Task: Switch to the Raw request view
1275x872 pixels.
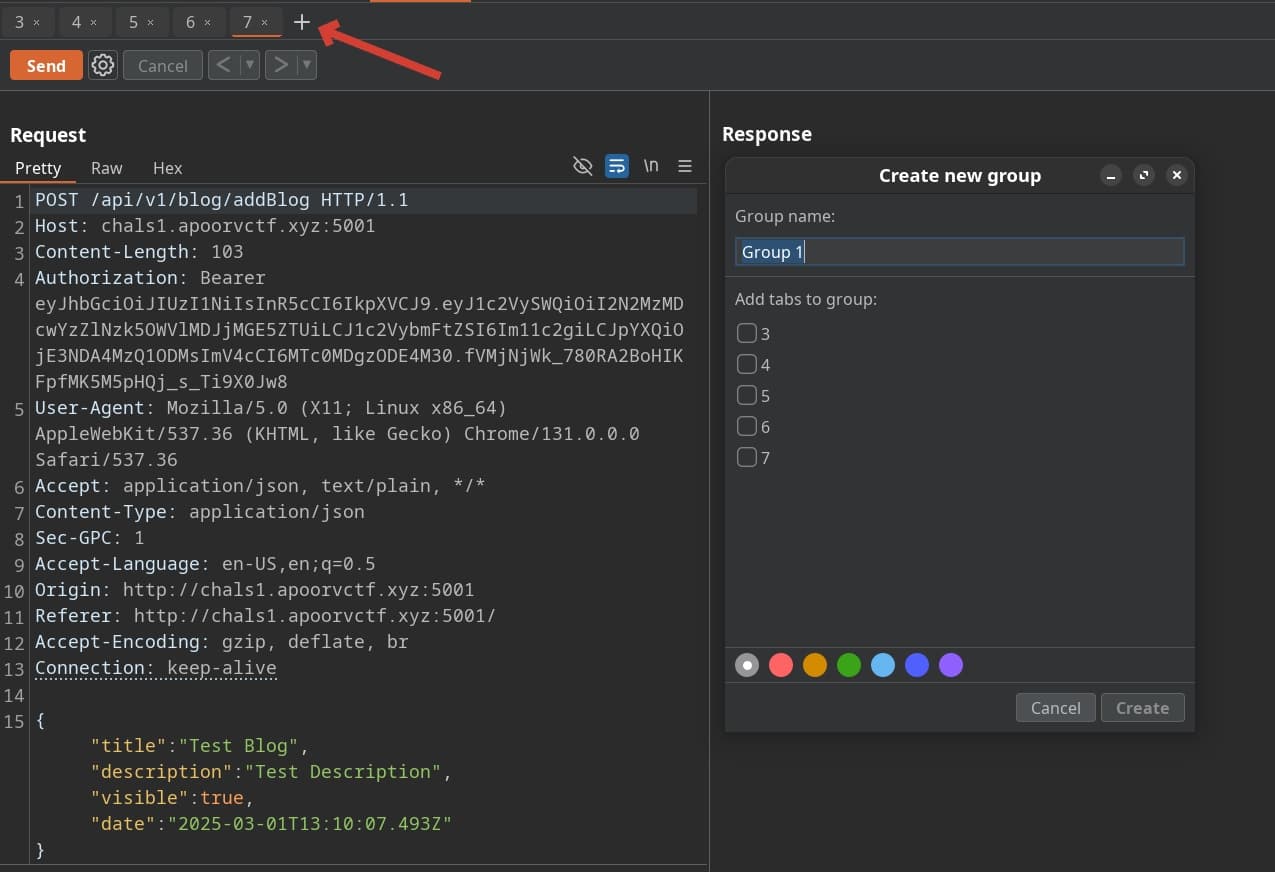Action: coord(106,168)
